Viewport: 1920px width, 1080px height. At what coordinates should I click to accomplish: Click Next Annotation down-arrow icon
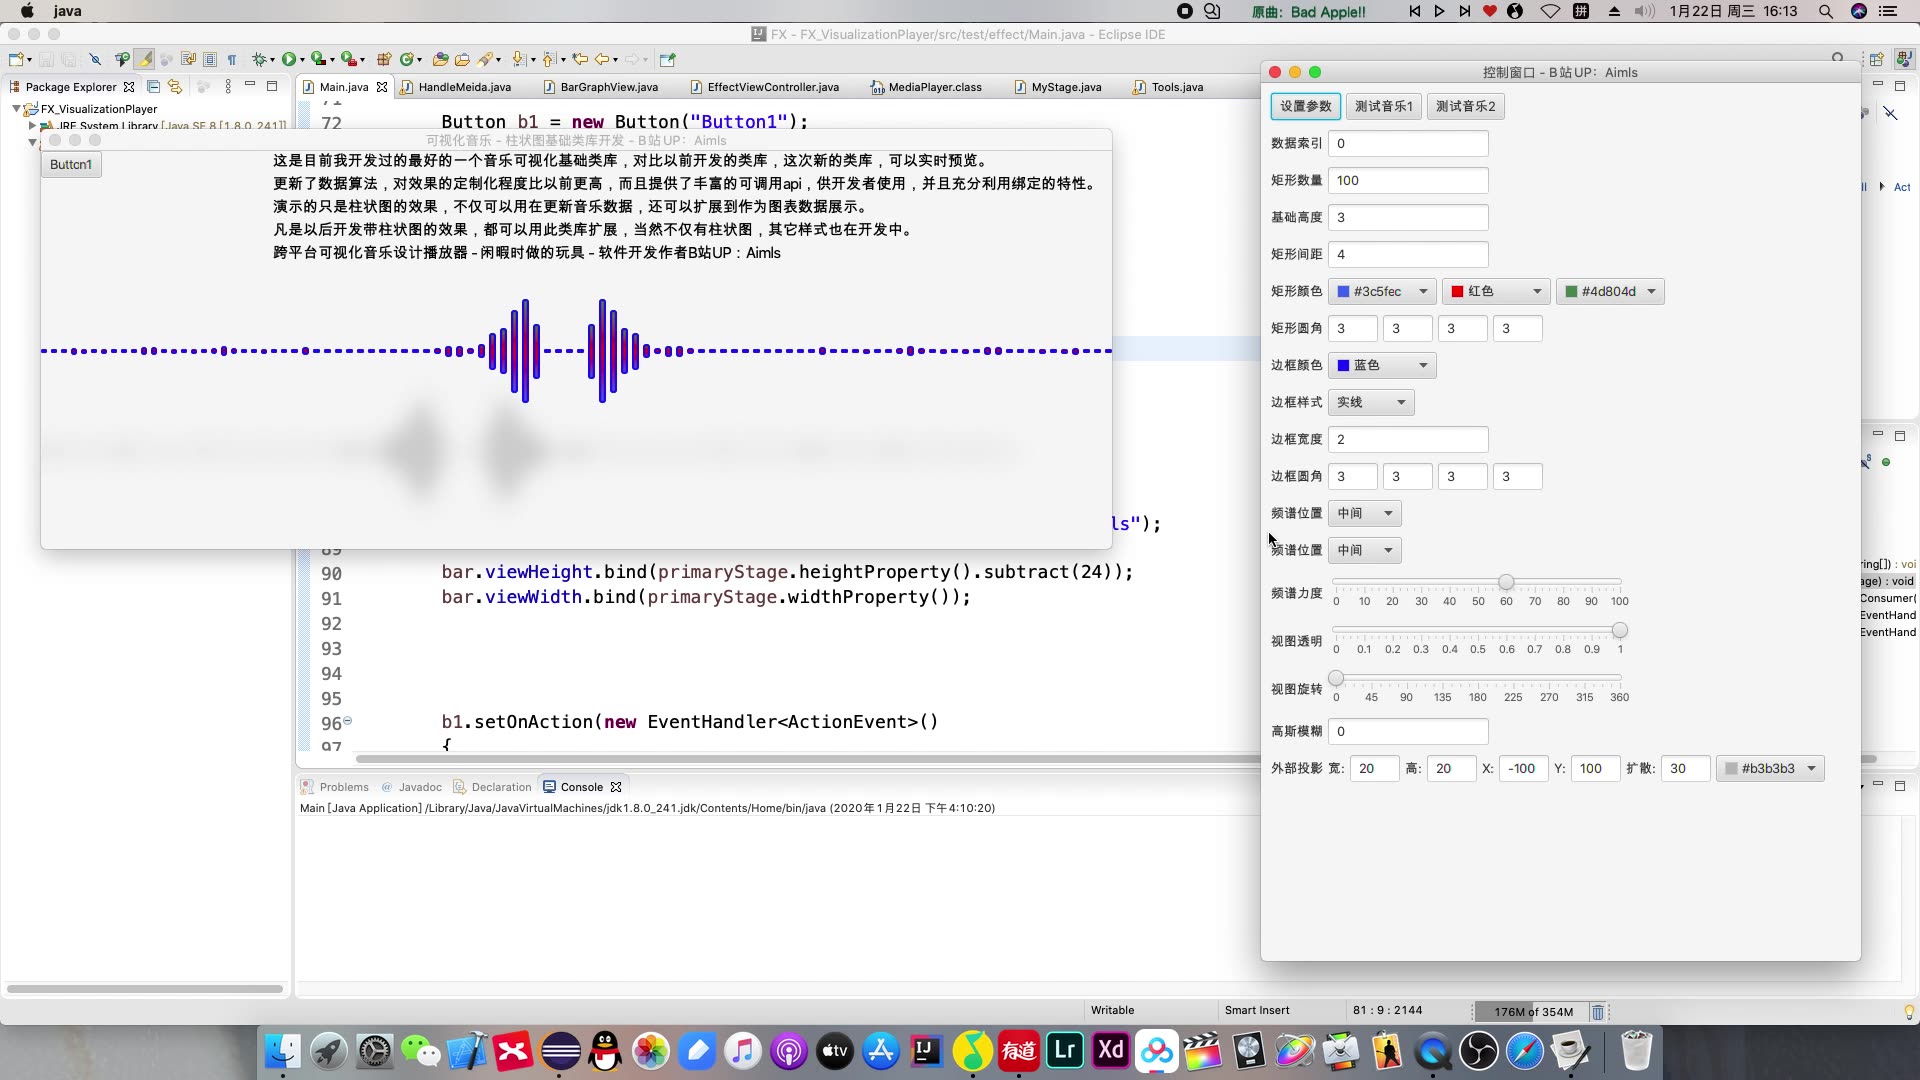[518, 59]
